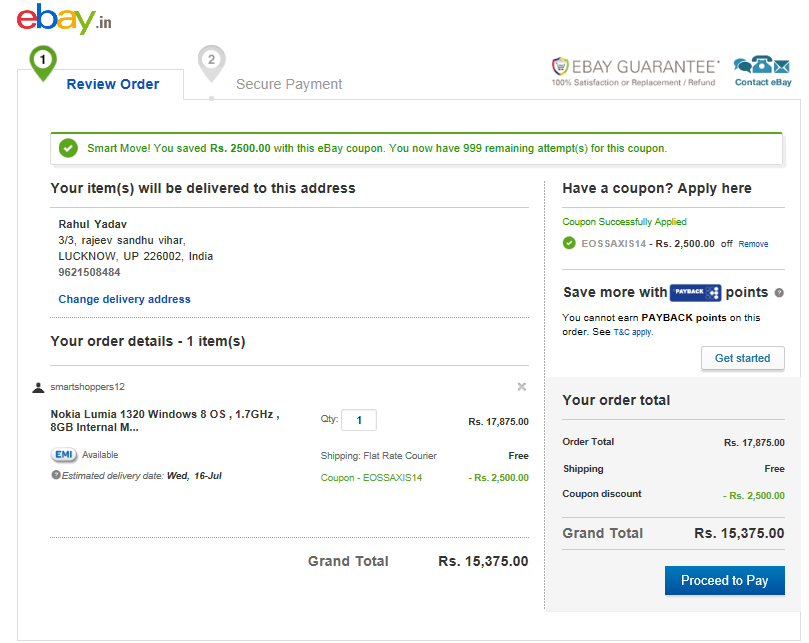Click the green check beside coupon EOSSAXIS14
The width and height of the screenshot is (809, 643).
pos(569,243)
